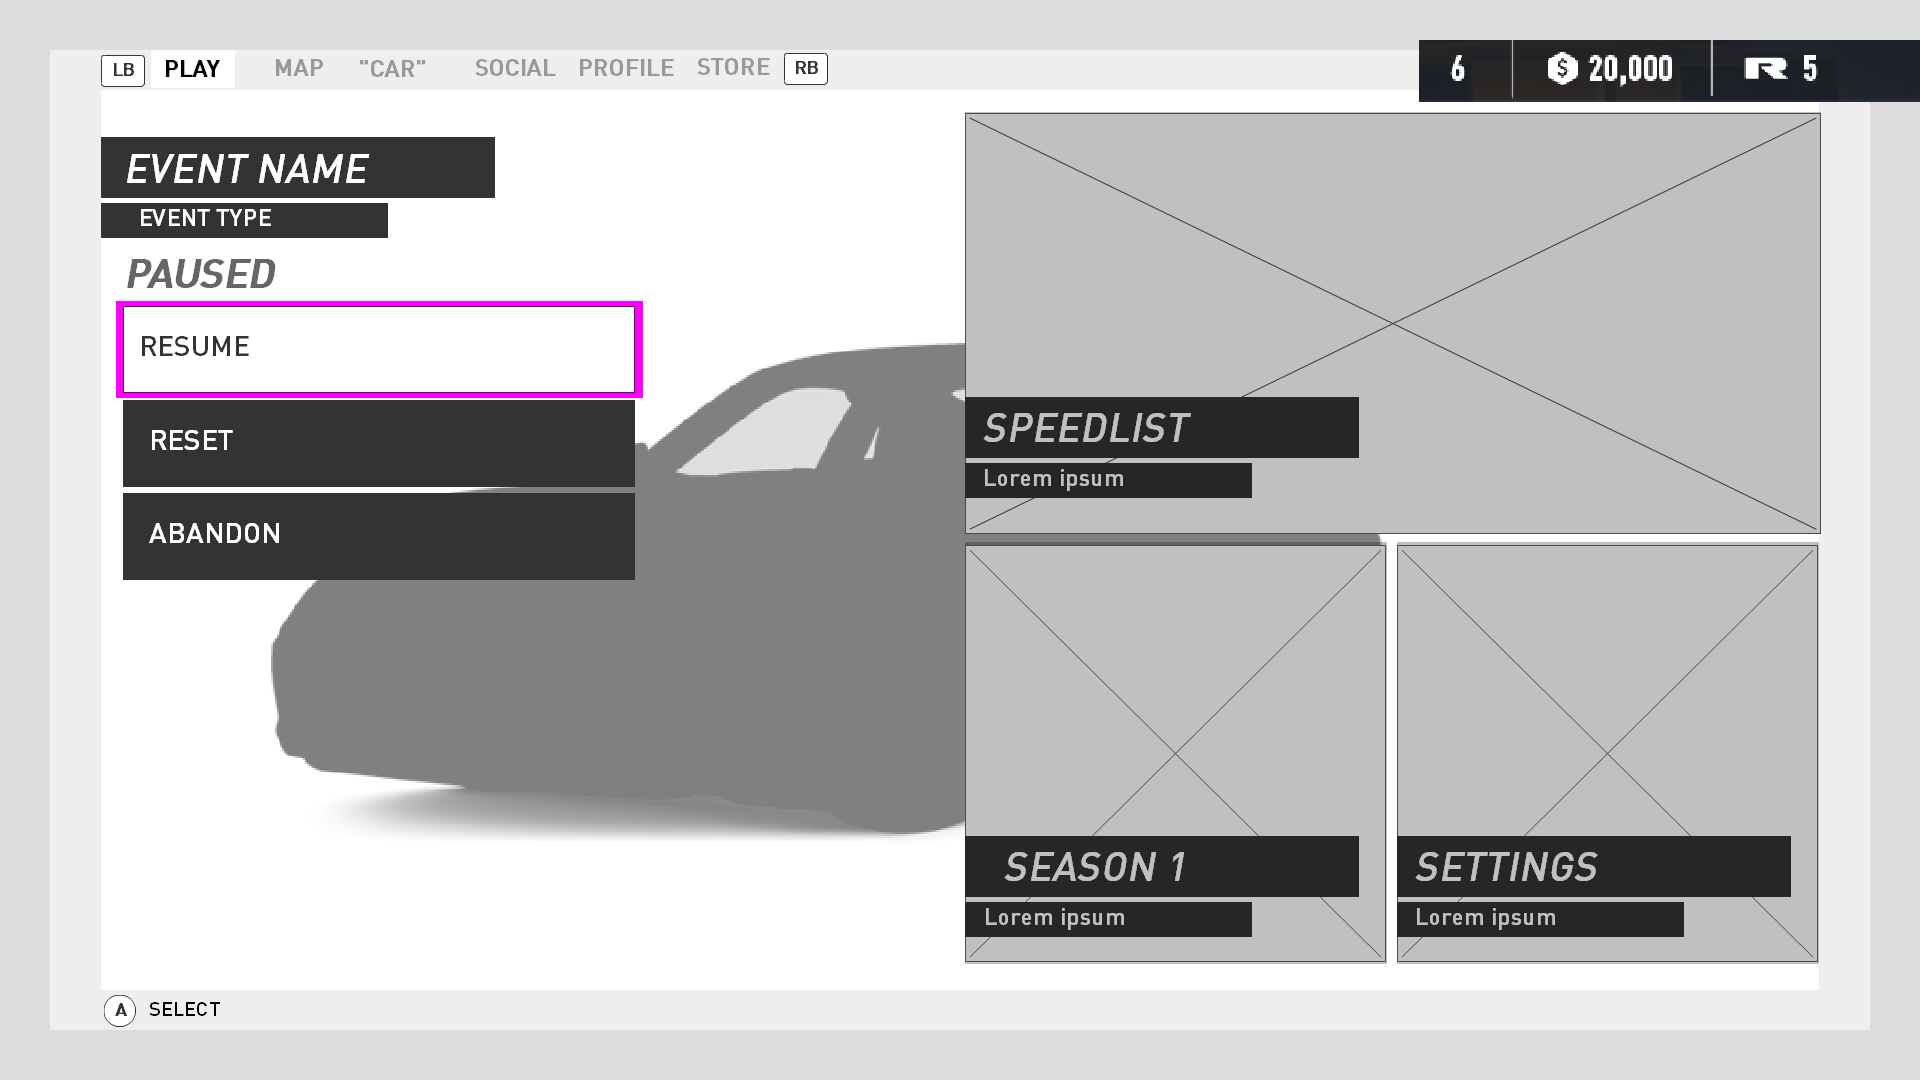1920x1080 pixels.
Task: Open the SPEEDLIST card
Action: pyautogui.click(x=1390, y=300)
